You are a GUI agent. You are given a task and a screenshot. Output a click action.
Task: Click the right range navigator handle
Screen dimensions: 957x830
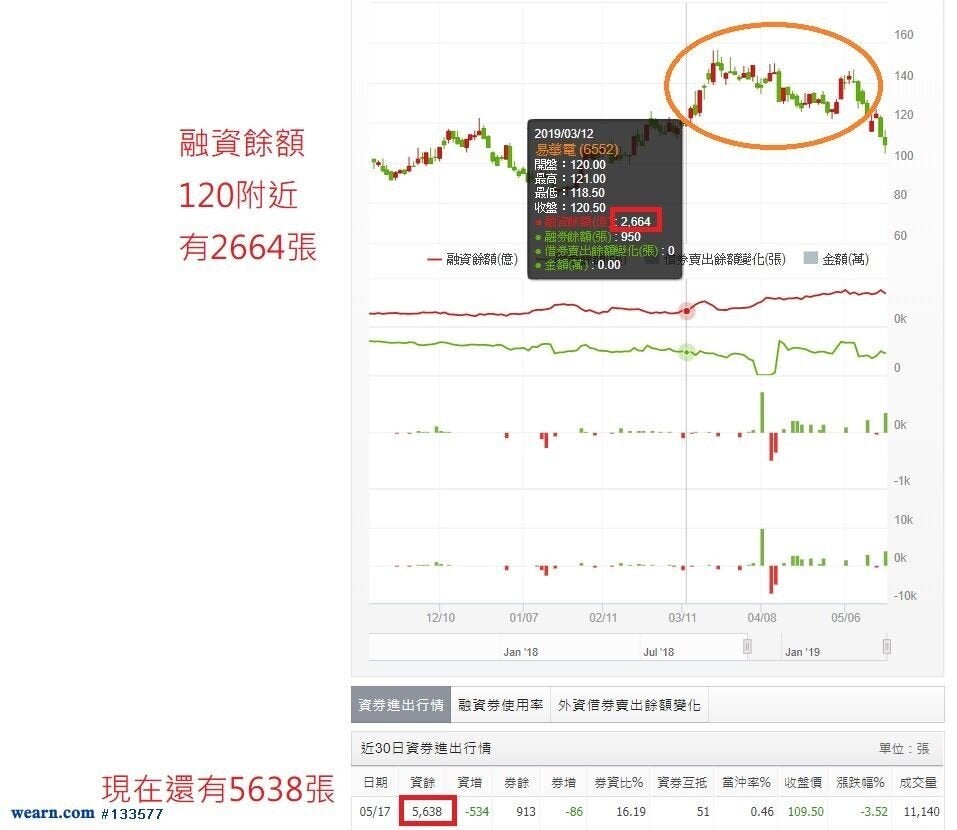[x=887, y=646]
